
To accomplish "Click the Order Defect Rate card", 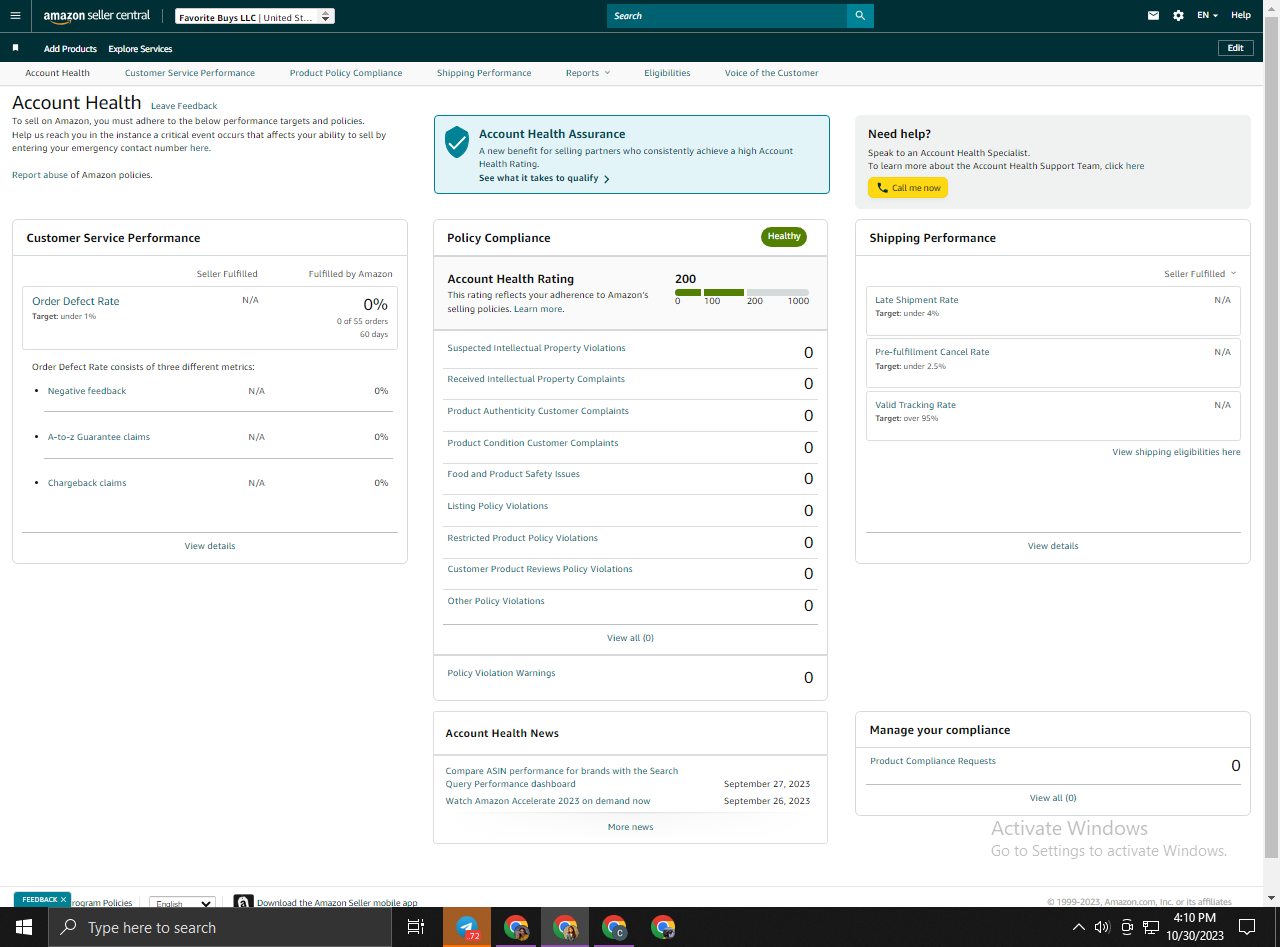I will tap(210, 318).
